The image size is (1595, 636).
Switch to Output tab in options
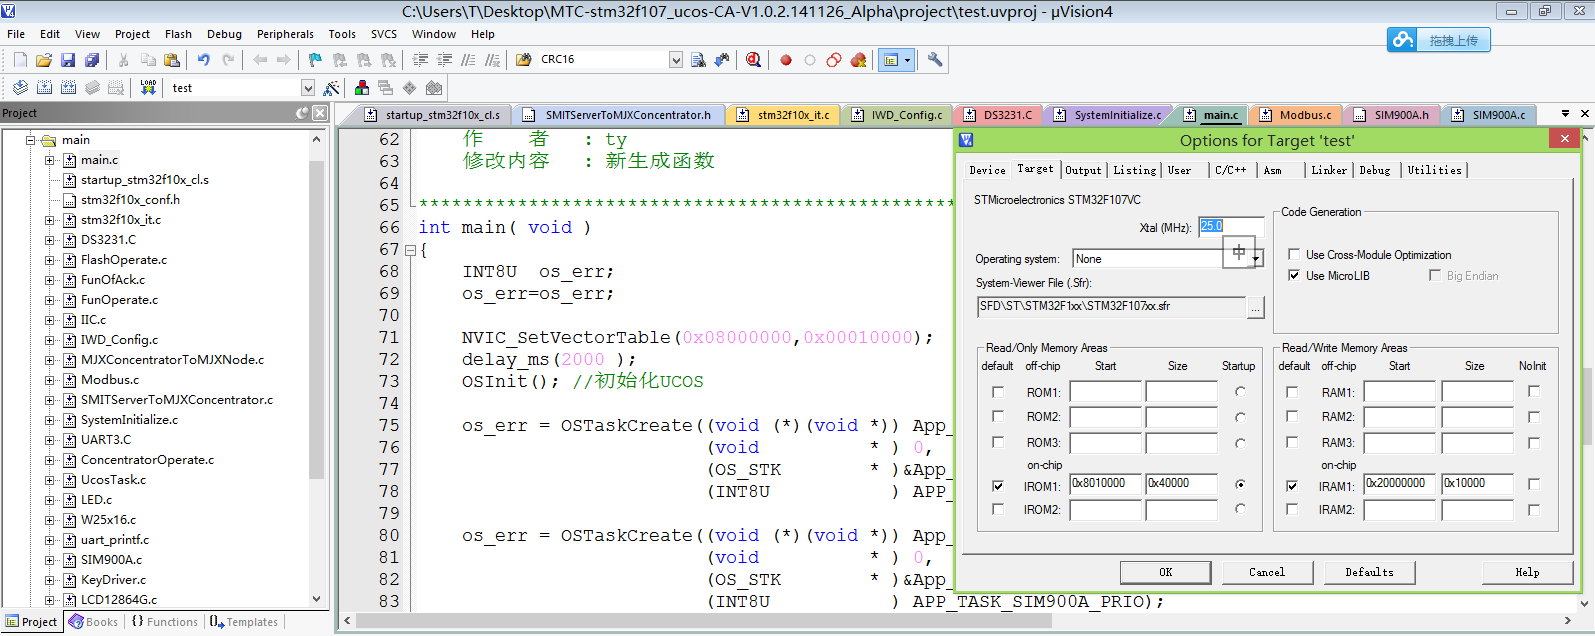tap(1083, 170)
